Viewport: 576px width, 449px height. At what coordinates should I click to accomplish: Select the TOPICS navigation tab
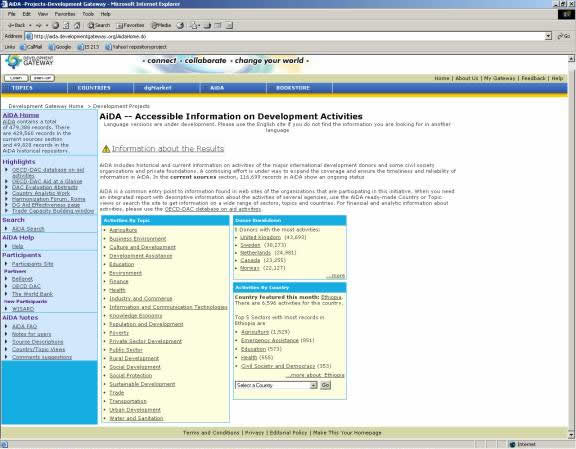click(x=34, y=88)
